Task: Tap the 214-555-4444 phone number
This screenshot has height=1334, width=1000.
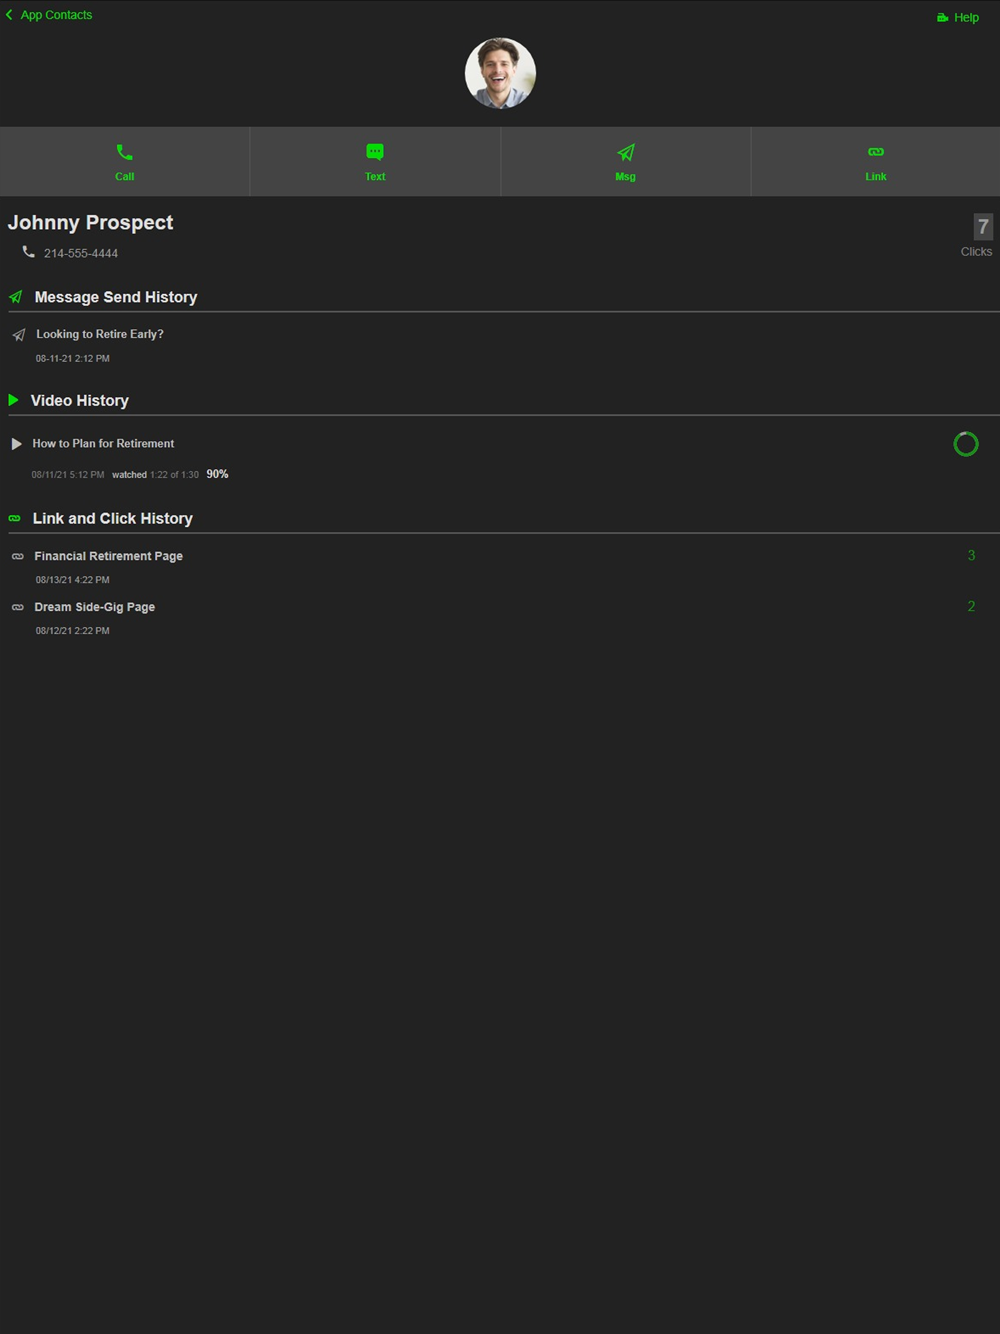Action: (81, 253)
